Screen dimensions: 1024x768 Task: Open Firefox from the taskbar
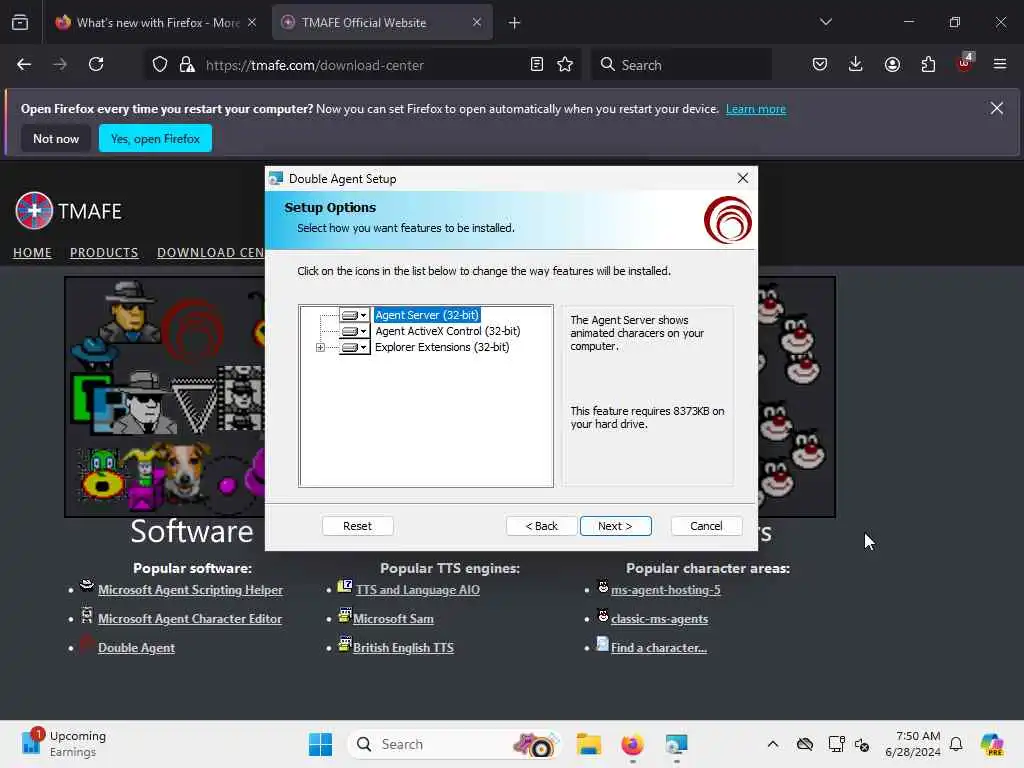pyautogui.click(x=632, y=744)
